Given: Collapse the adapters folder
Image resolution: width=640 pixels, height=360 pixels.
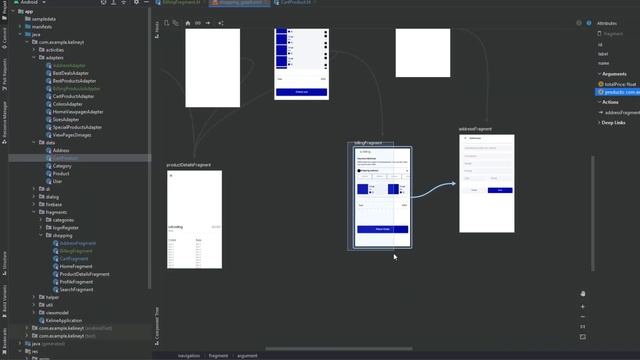Looking at the screenshot, I should click(x=34, y=58).
